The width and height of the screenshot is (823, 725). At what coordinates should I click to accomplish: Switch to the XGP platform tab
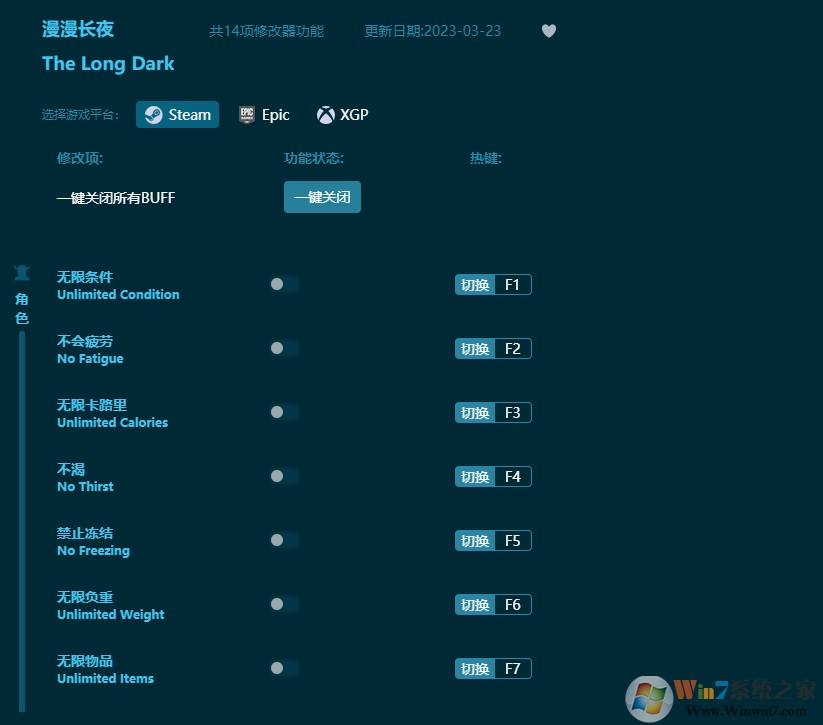pyautogui.click(x=342, y=114)
